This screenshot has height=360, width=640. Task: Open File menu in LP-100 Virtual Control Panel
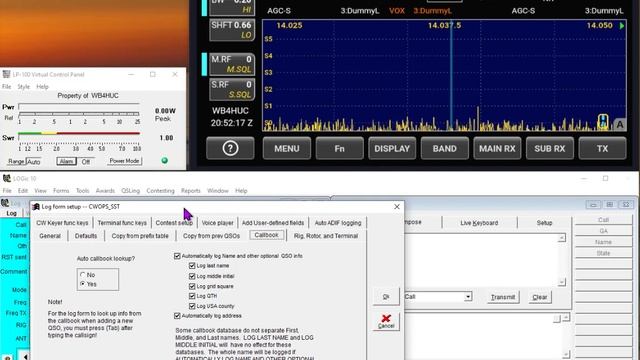coord(7,87)
